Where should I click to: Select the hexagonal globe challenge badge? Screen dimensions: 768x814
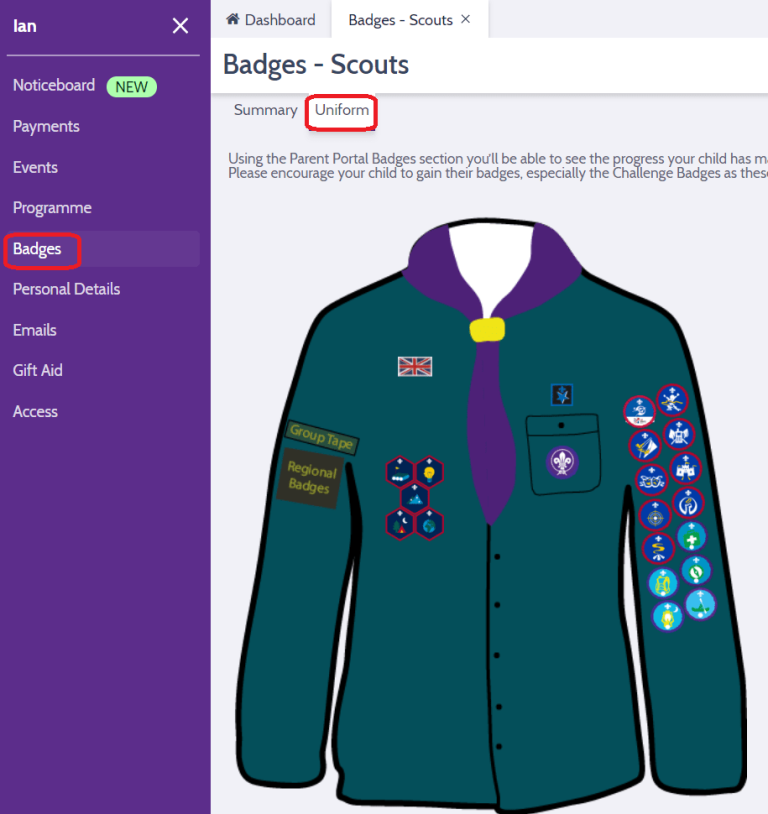429,524
